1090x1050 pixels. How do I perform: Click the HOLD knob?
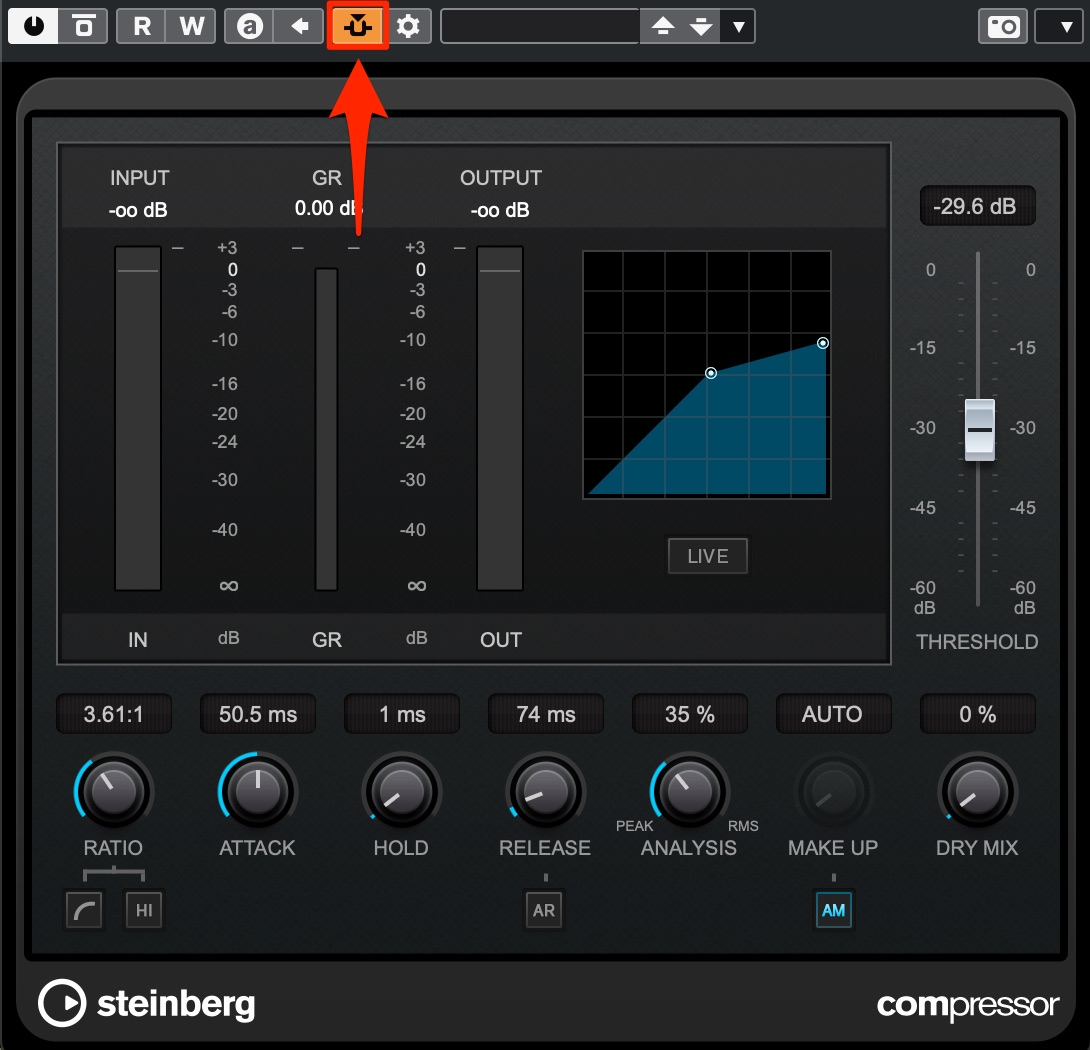tap(402, 791)
